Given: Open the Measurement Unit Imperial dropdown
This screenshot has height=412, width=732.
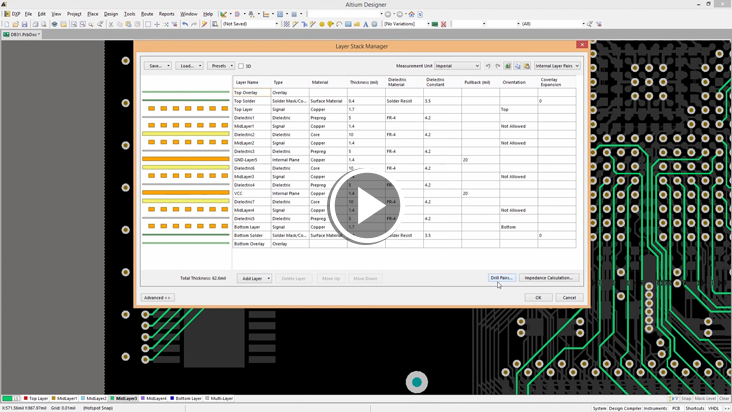Looking at the screenshot, I should pos(457,66).
